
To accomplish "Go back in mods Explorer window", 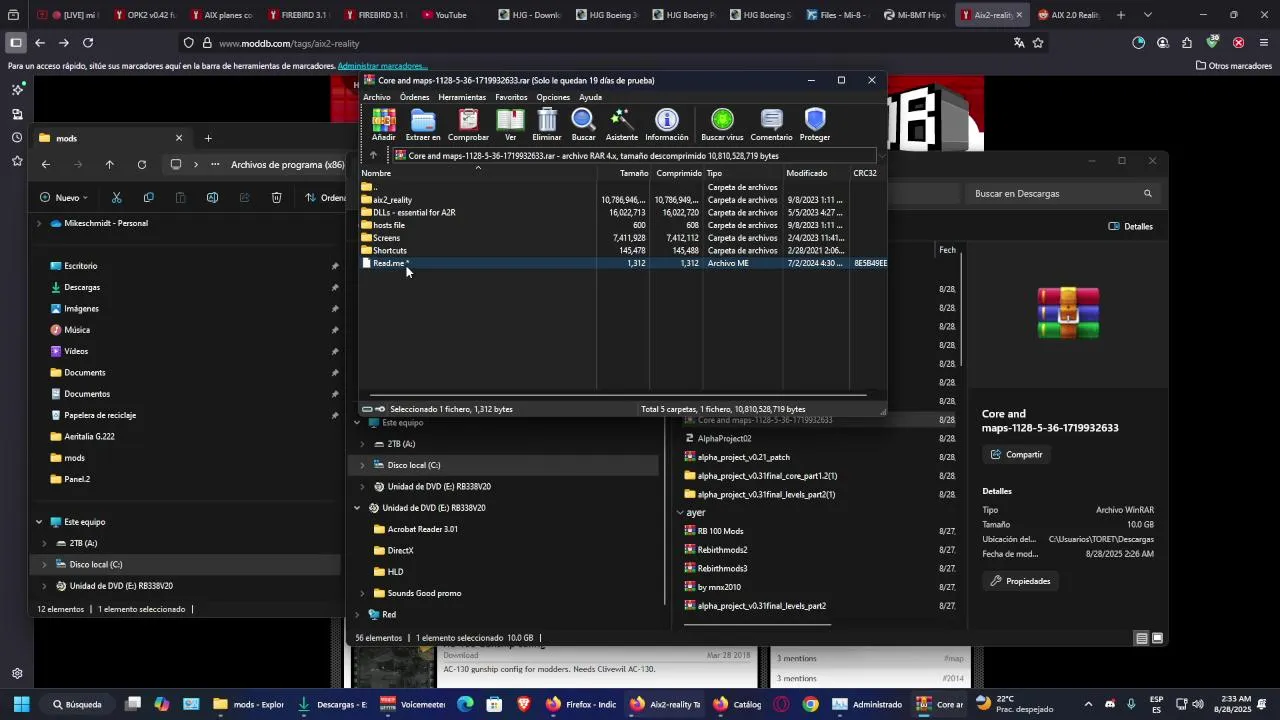I will pos(46,165).
